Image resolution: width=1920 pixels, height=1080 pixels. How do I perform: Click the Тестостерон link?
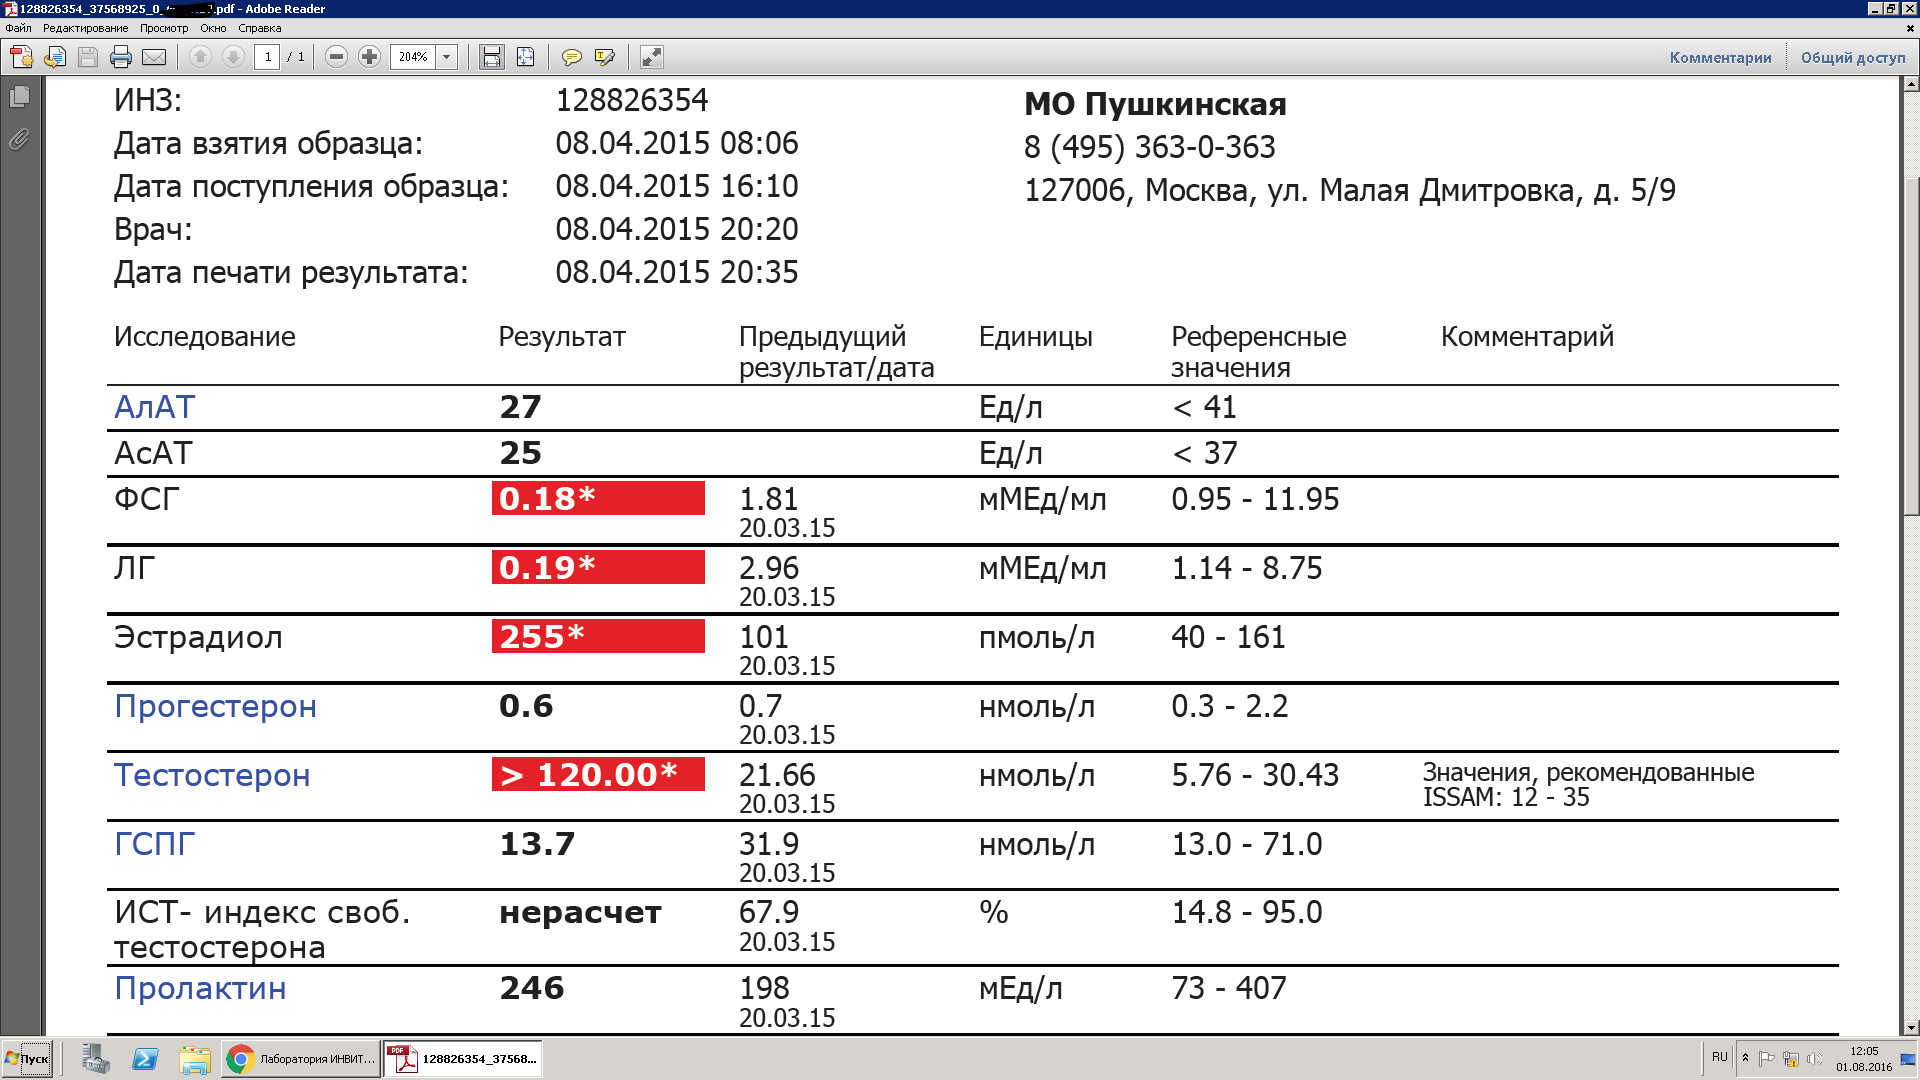pos(212,775)
